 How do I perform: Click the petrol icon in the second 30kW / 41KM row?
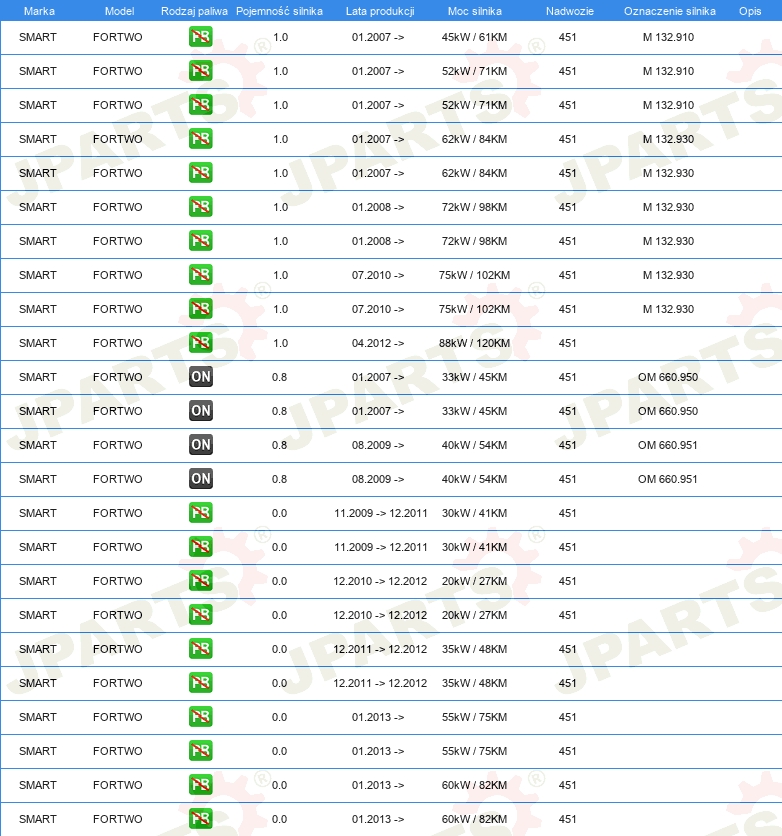(x=200, y=546)
